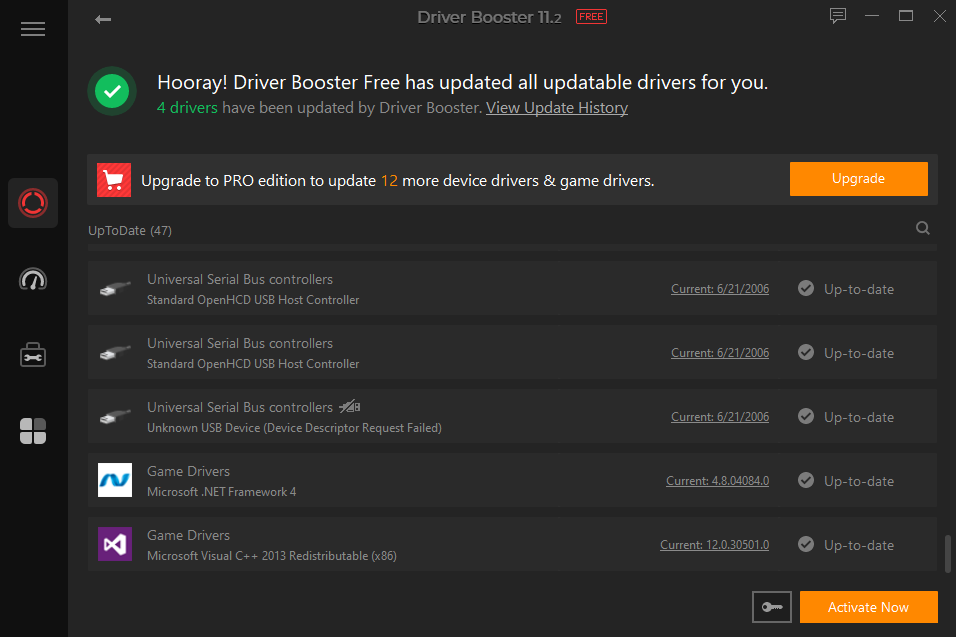This screenshot has height=637, width=956.
Task: Open Unknown USB Device Current: 6/21/2006 link
Action: point(720,417)
